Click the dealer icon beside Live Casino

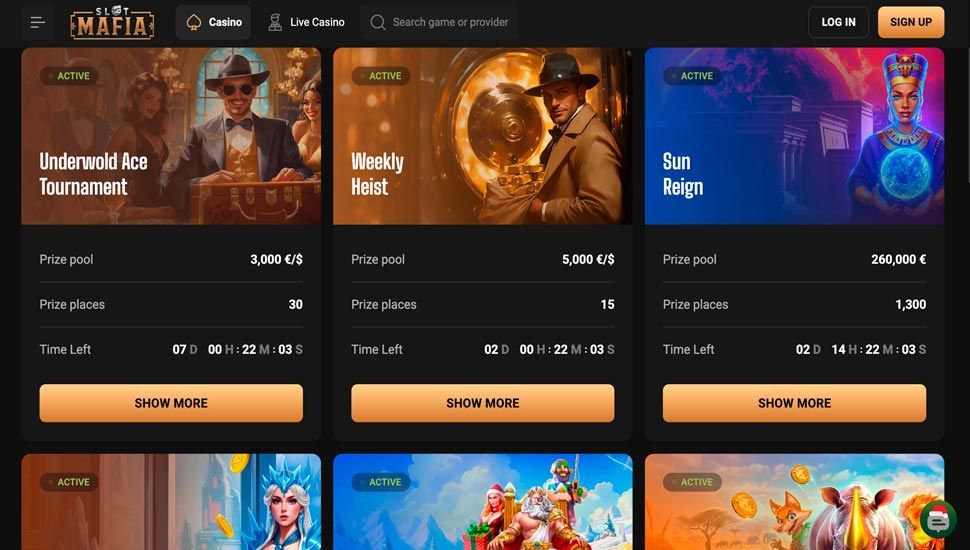pos(275,22)
